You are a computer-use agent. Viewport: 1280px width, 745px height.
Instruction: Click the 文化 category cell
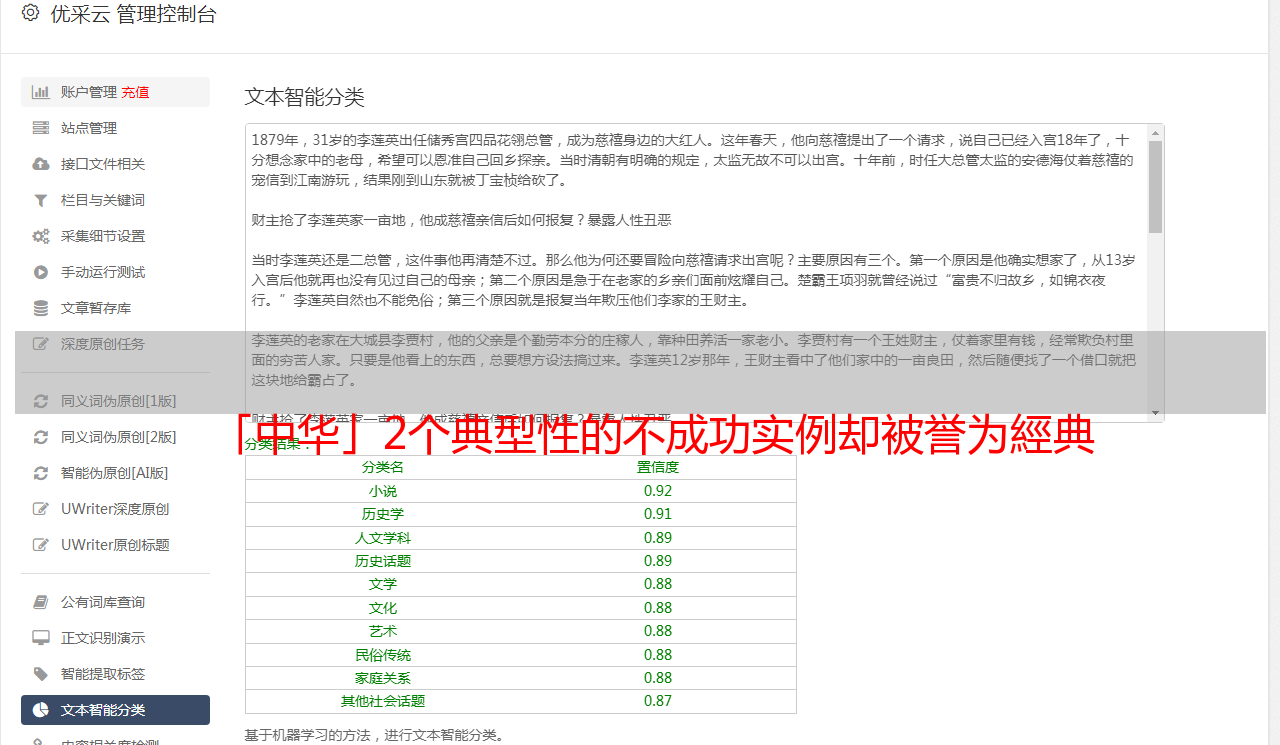[x=383, y=608]
